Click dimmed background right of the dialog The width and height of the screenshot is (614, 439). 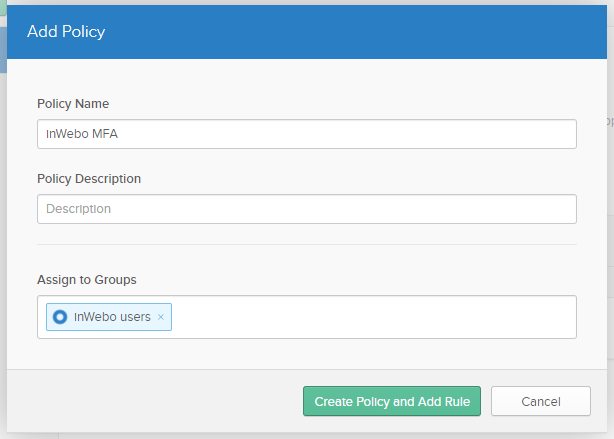coord(610,250)
